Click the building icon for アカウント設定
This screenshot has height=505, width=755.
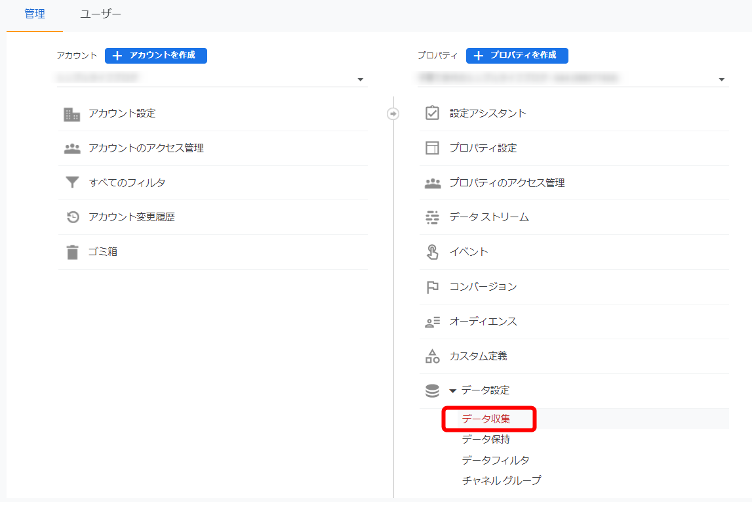click(x=72, y=115)
